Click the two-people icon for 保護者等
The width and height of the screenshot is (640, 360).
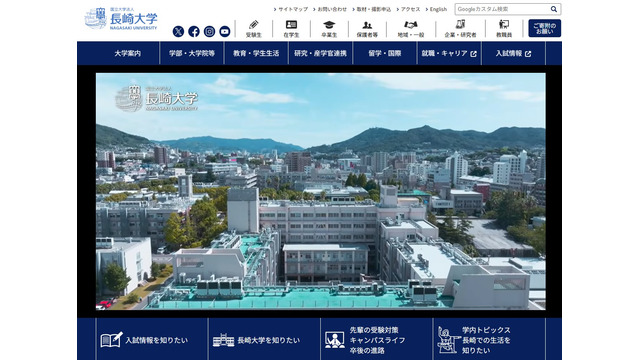(367, 25)
